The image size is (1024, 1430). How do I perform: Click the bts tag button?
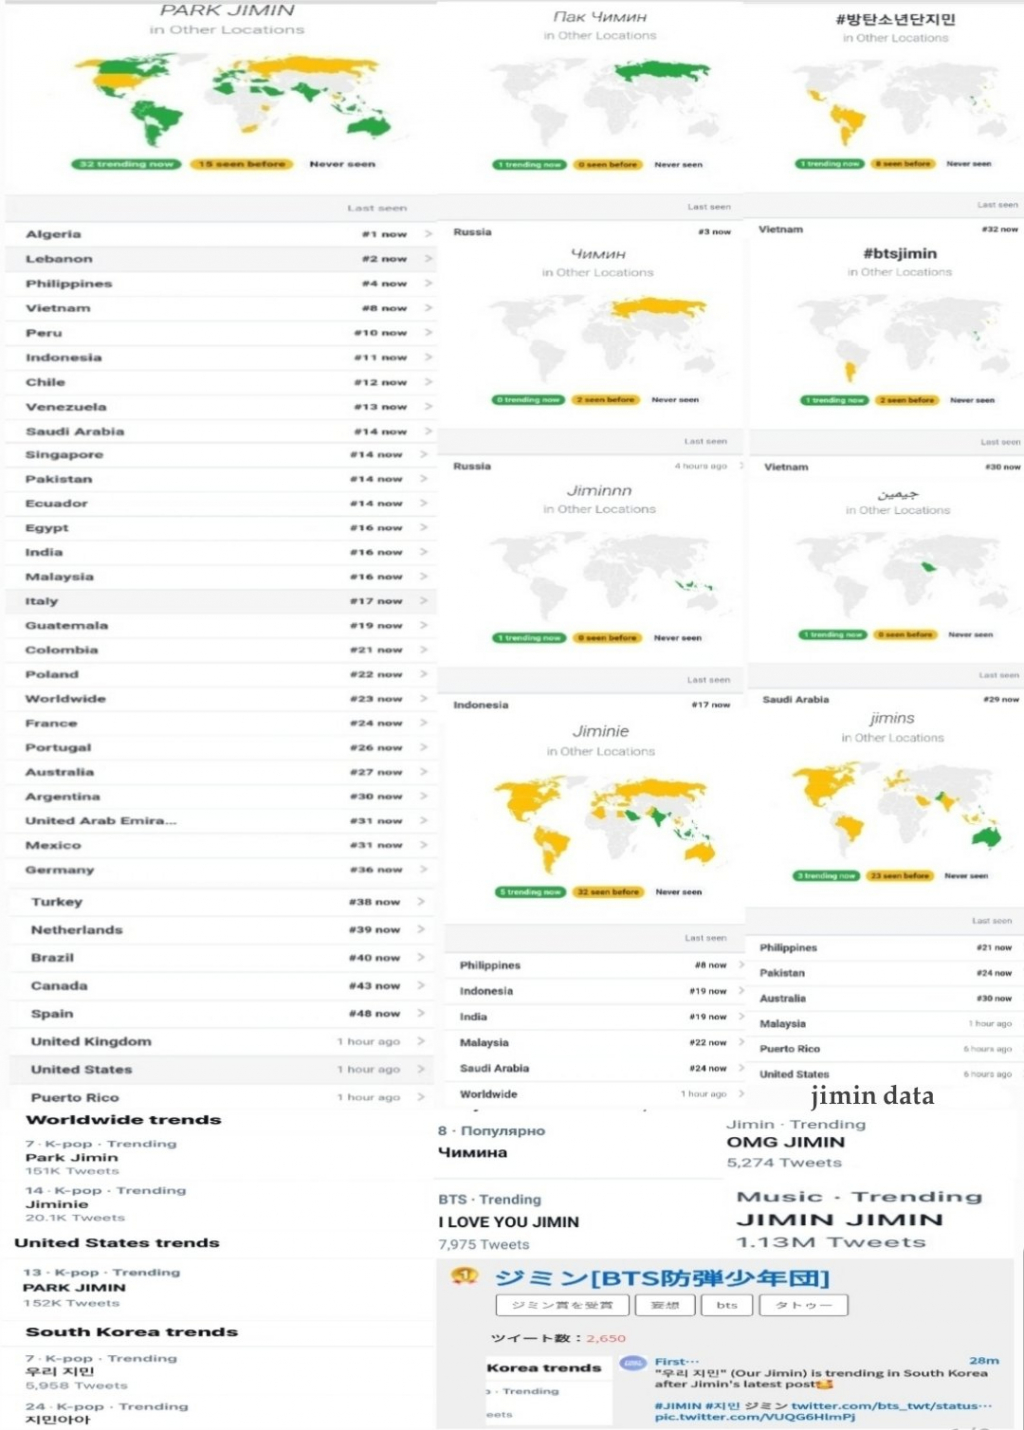(727, 1305)
